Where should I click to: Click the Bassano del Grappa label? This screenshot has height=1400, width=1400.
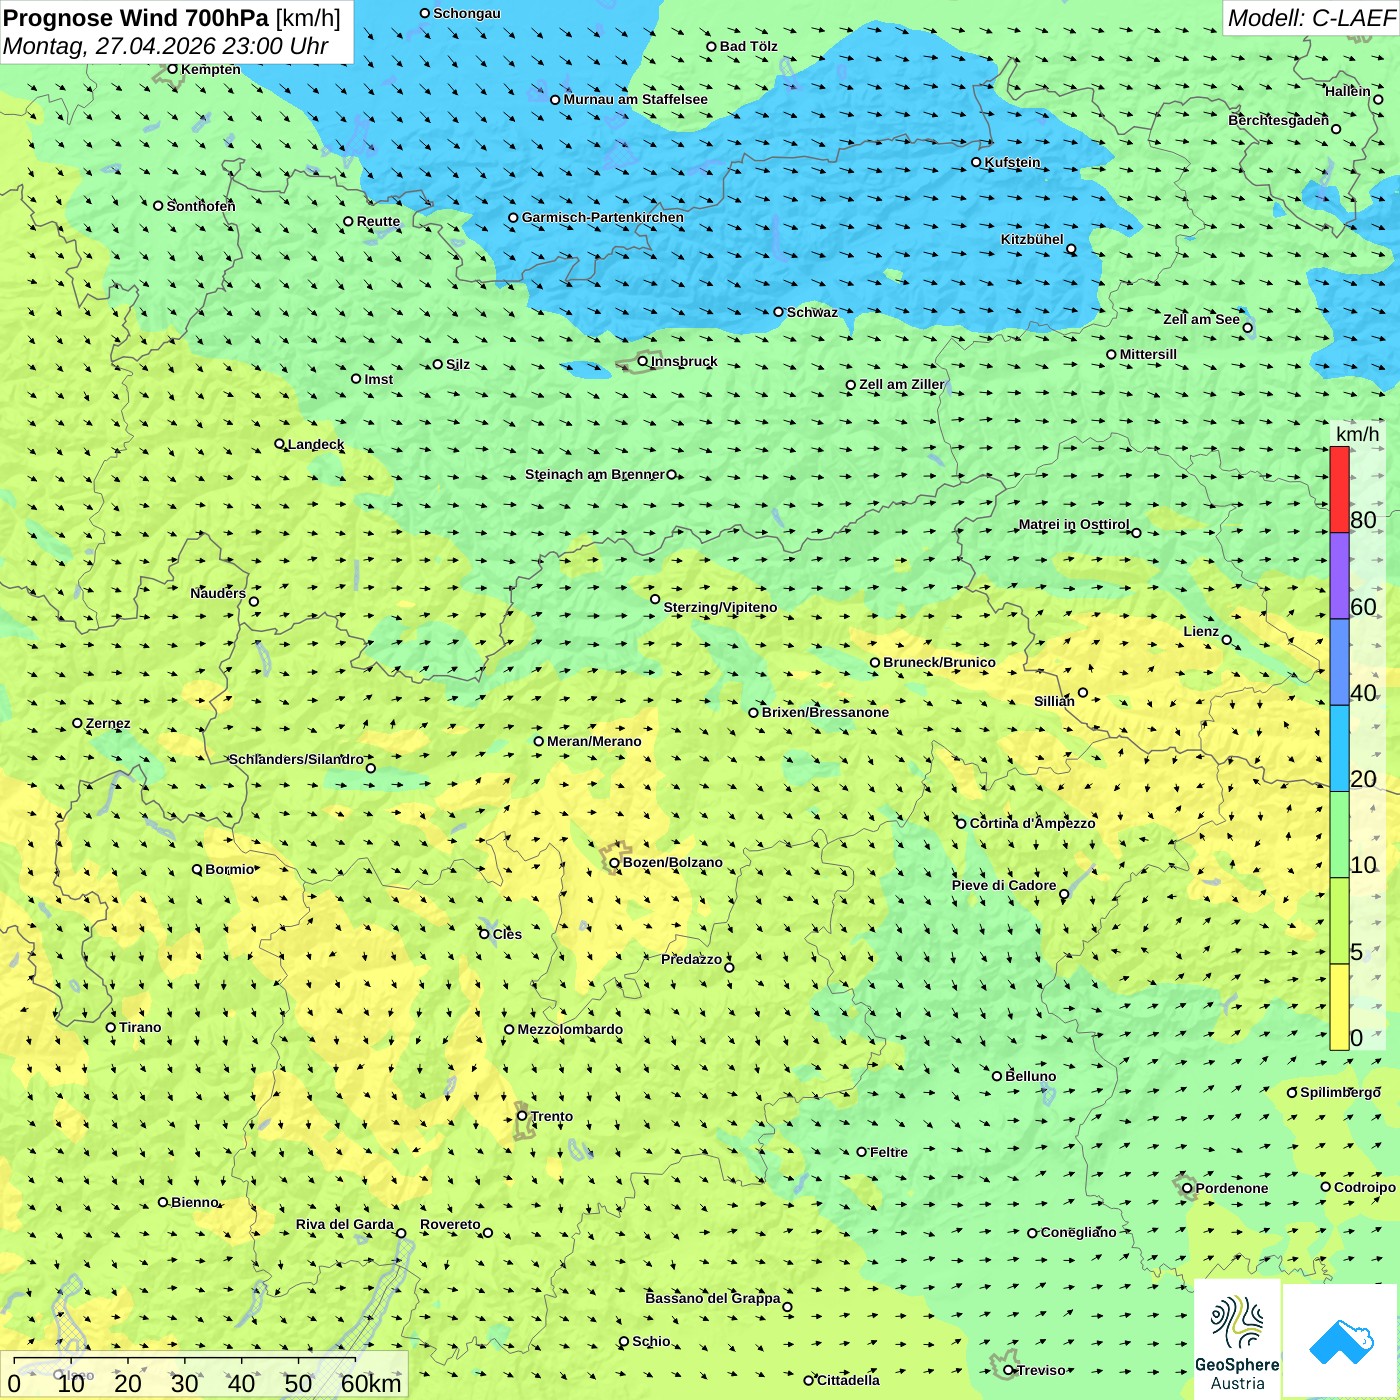coord(712,1298)
